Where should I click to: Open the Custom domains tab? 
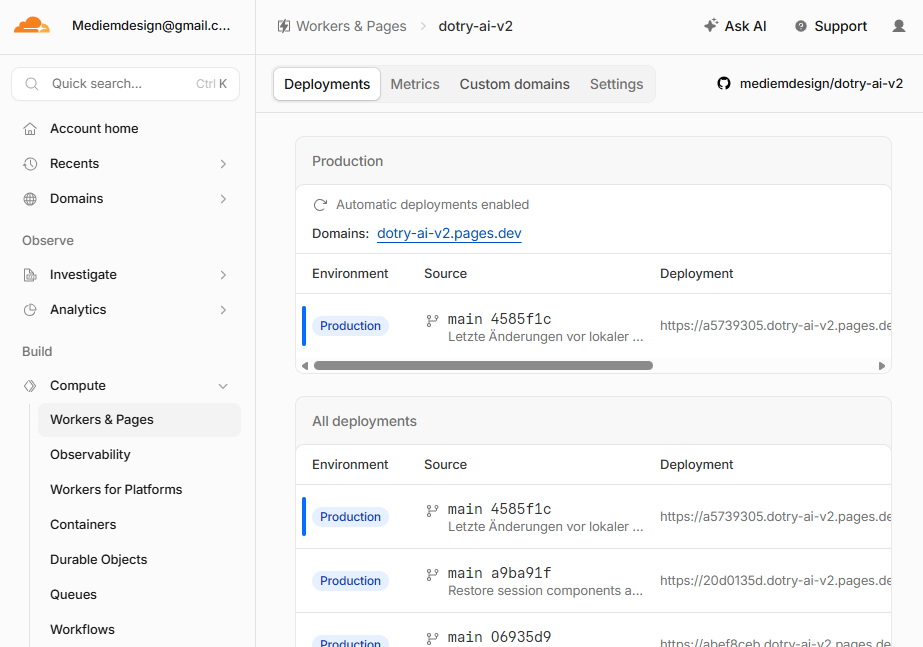click(514, 84)
